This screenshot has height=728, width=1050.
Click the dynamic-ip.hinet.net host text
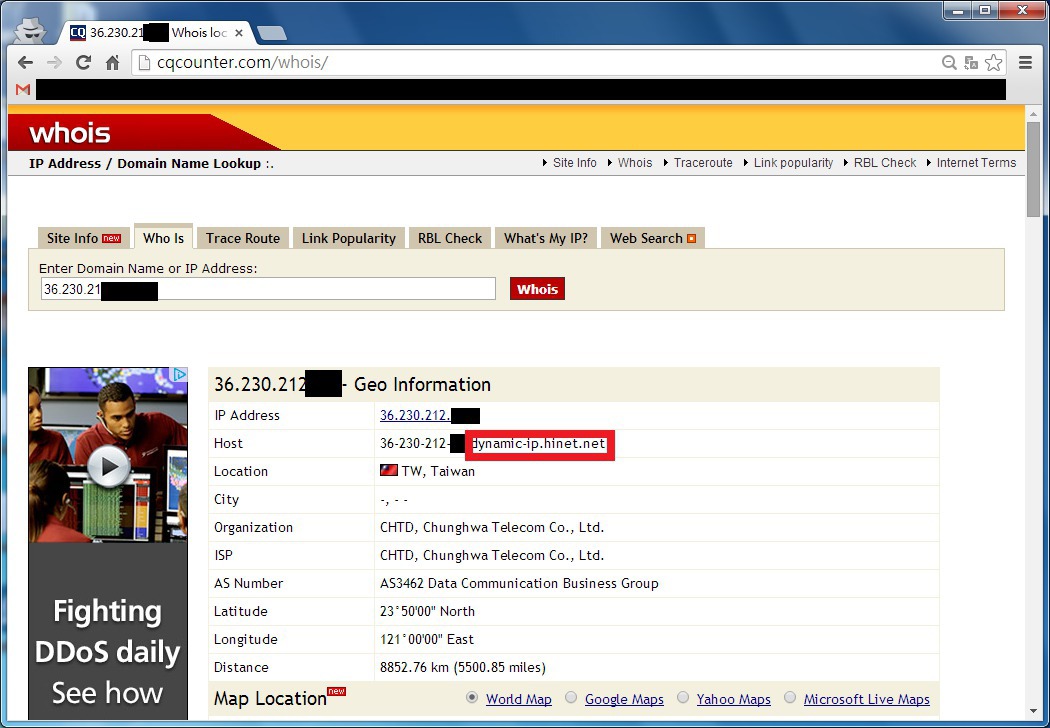tap(539, 443)
